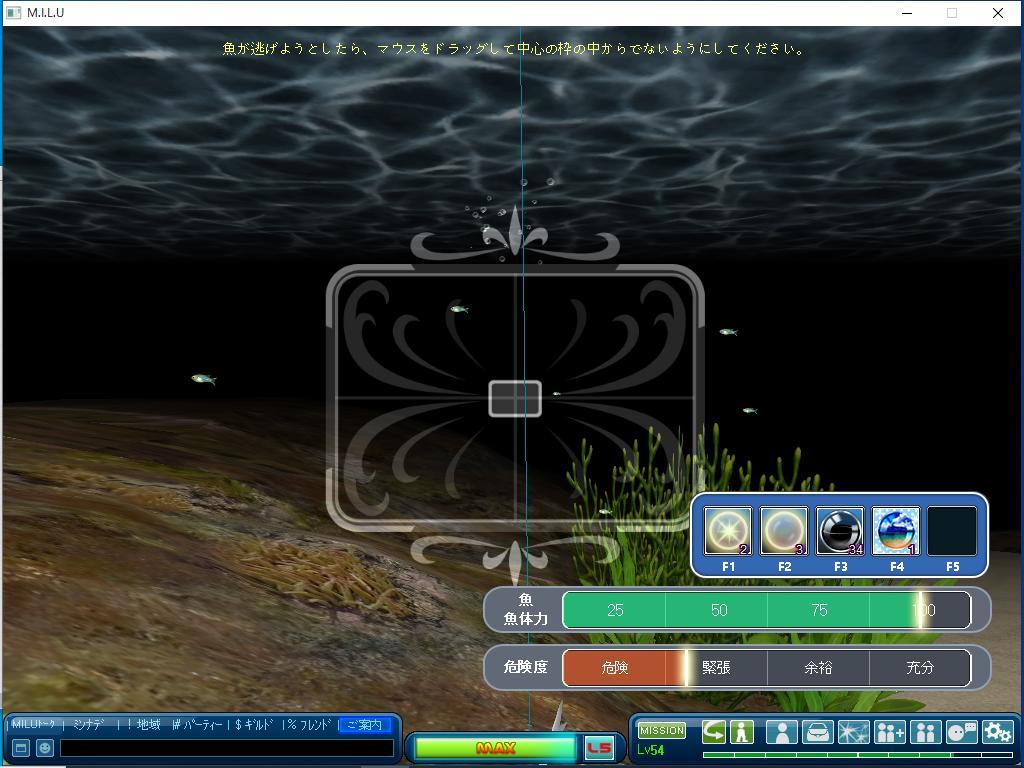Switch to the 地域 chat tab
Viewport: 1024px width, 768px height.
[144, 724]
